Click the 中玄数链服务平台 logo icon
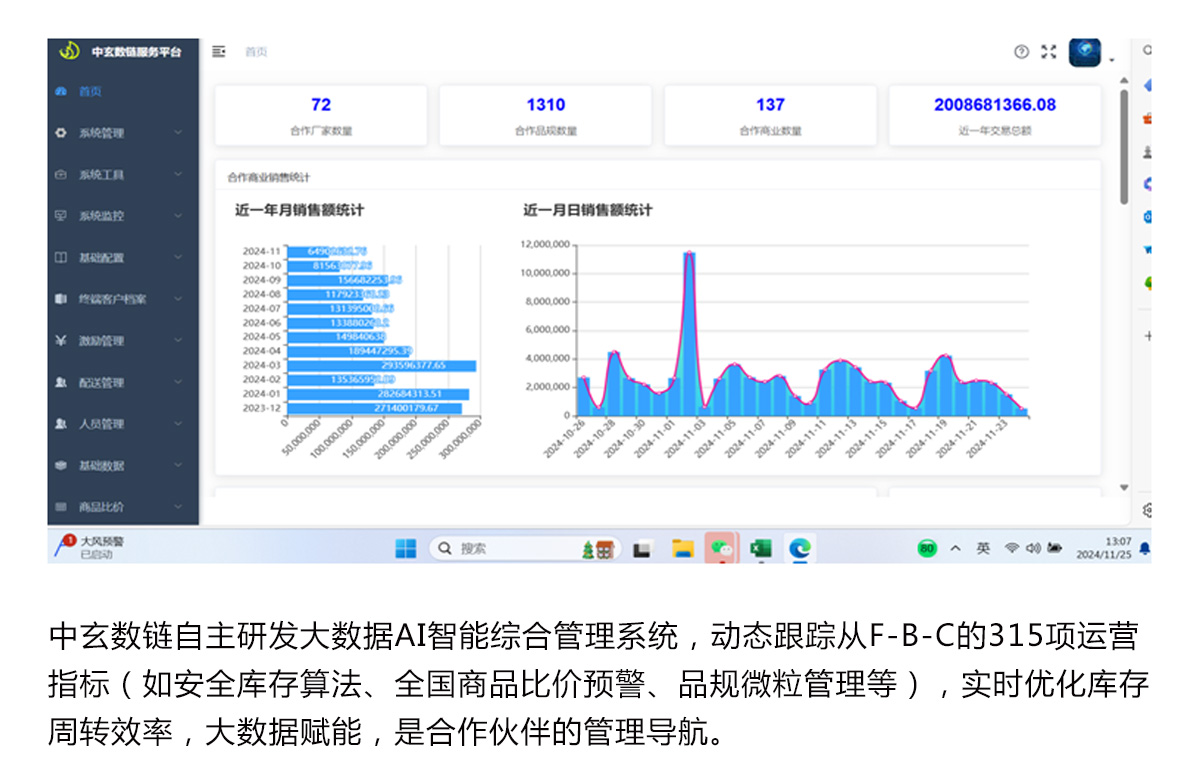 coord(69,51)
